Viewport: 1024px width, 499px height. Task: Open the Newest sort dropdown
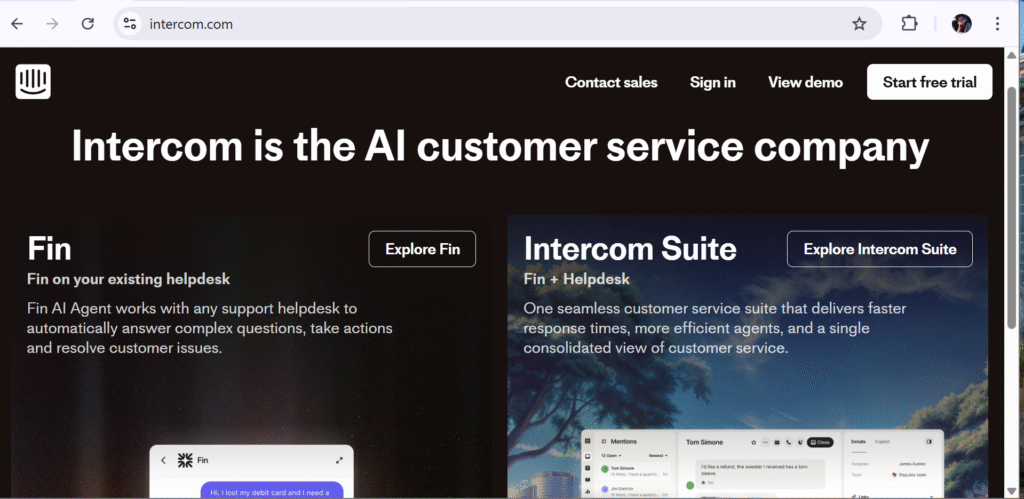tap(658, 455)
